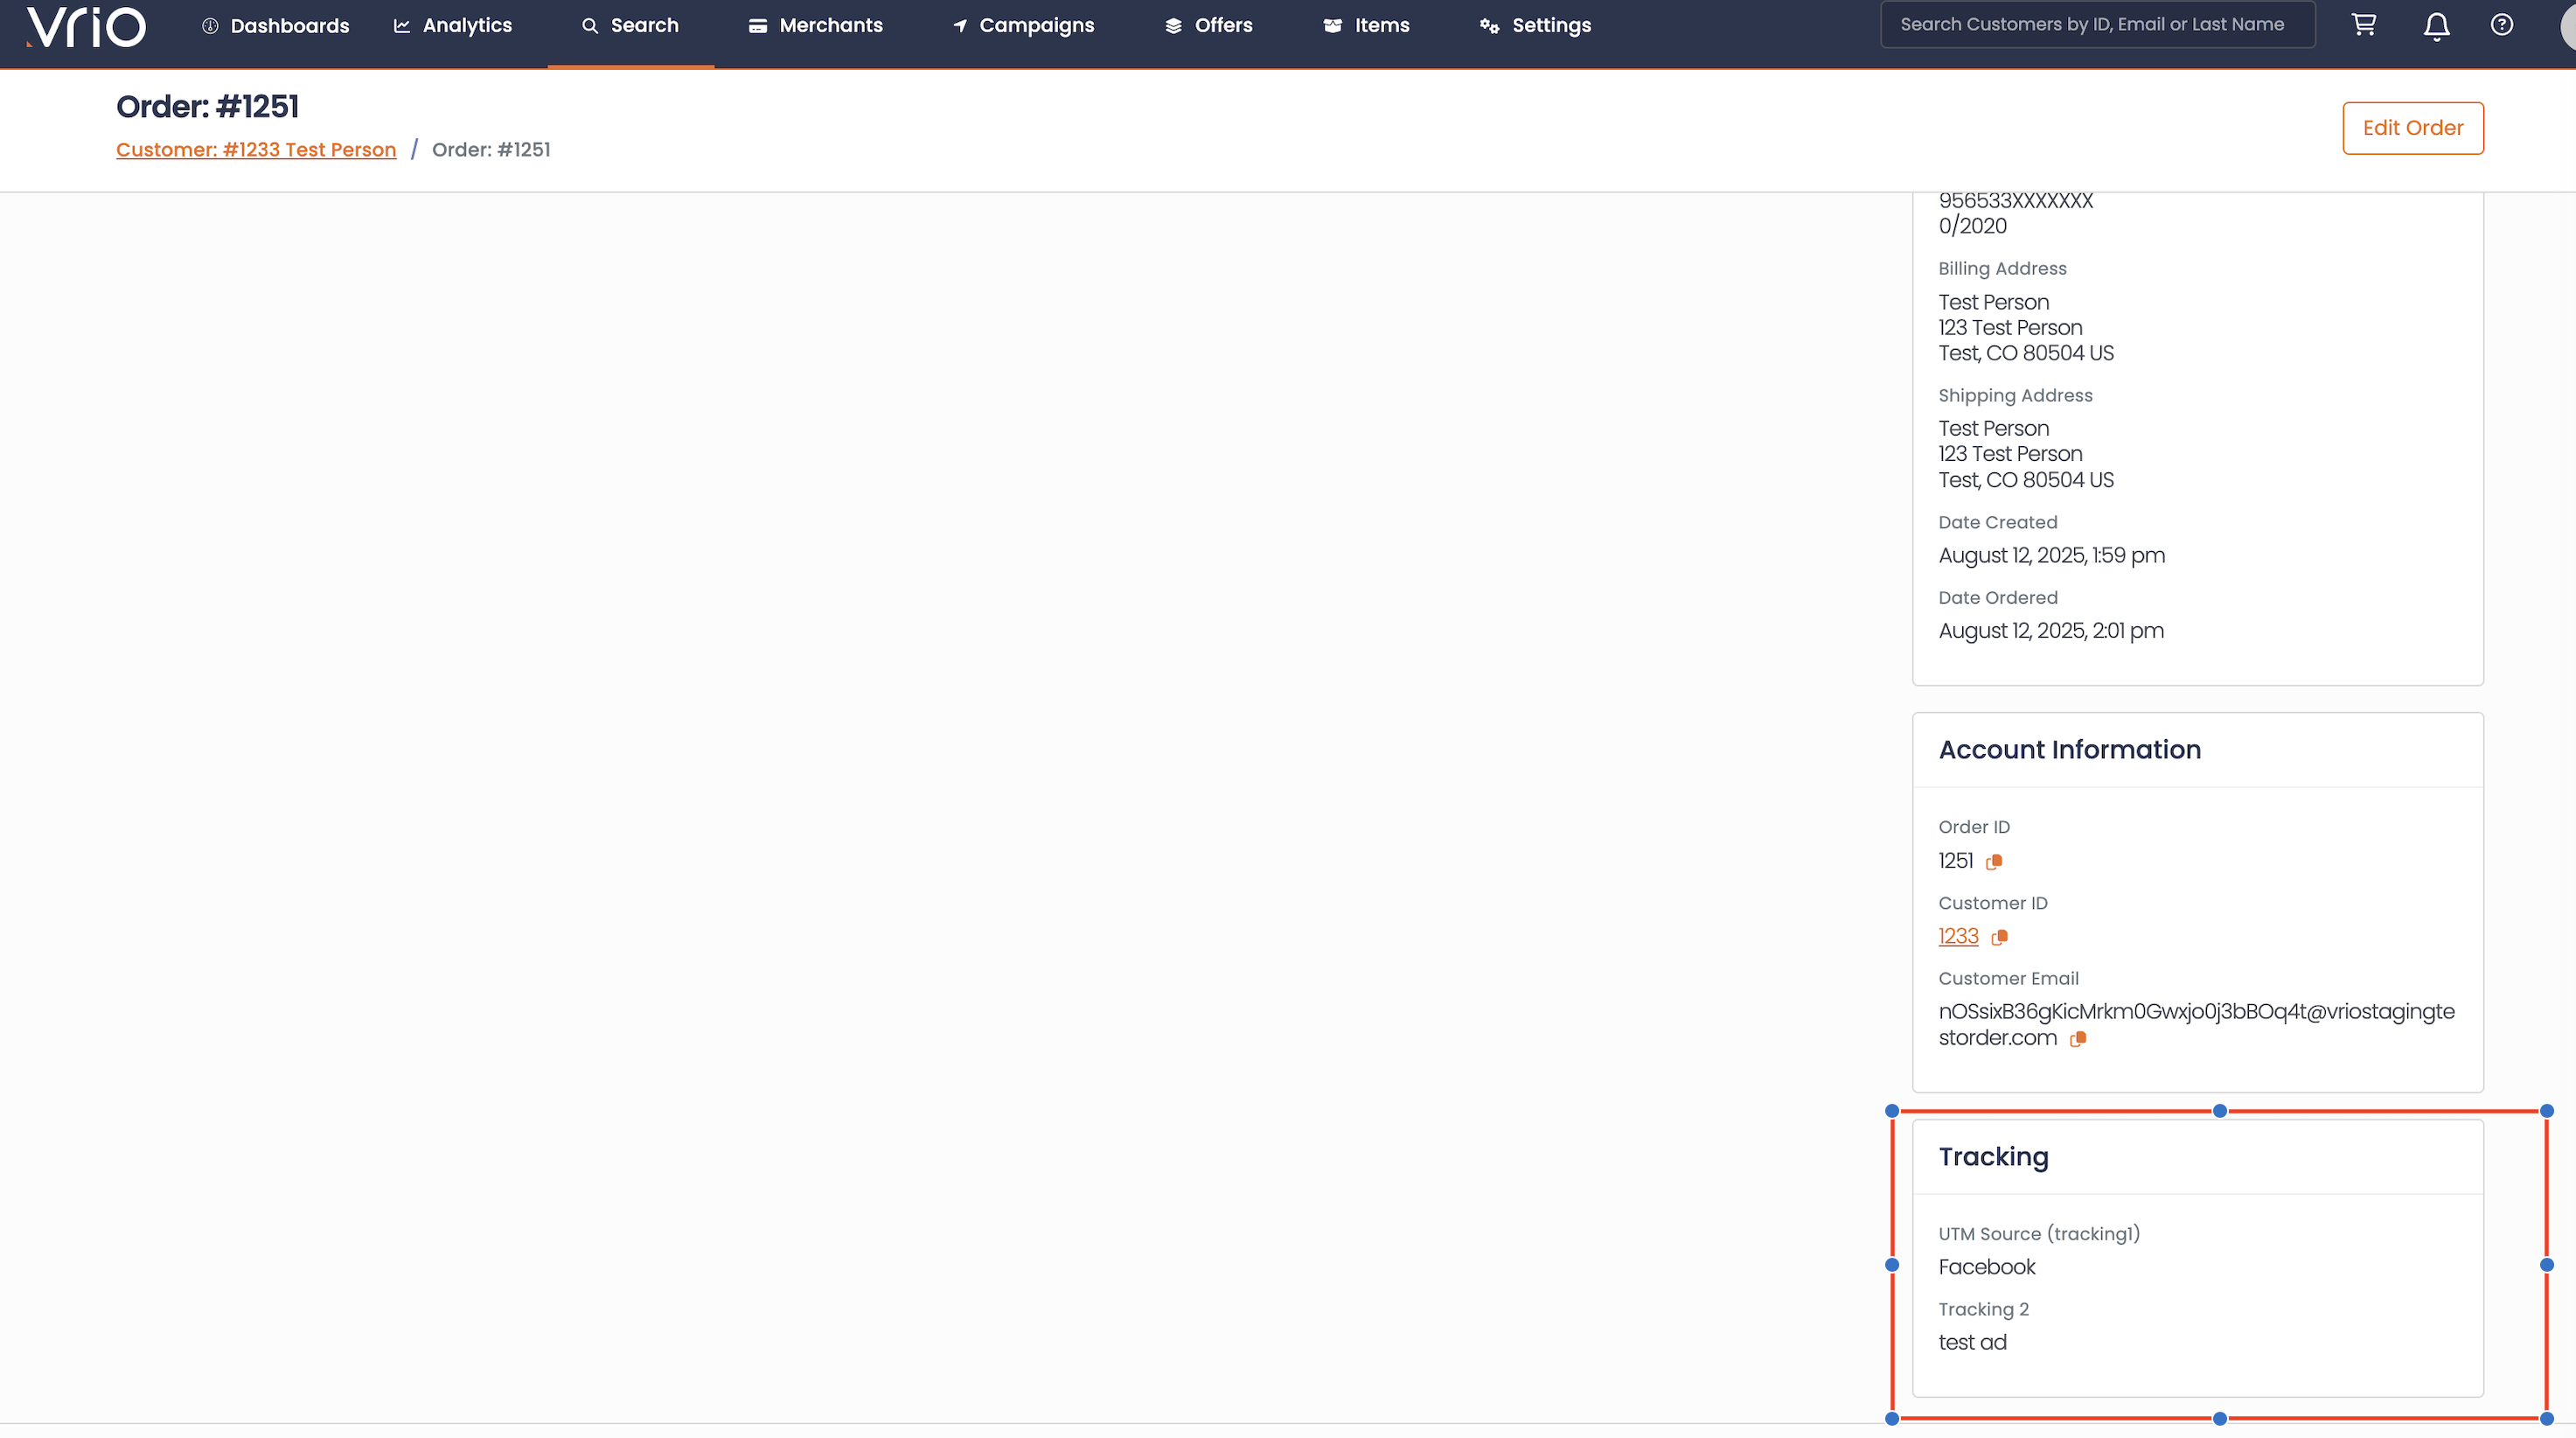Open the shopping cart icon

point(2364,25)
